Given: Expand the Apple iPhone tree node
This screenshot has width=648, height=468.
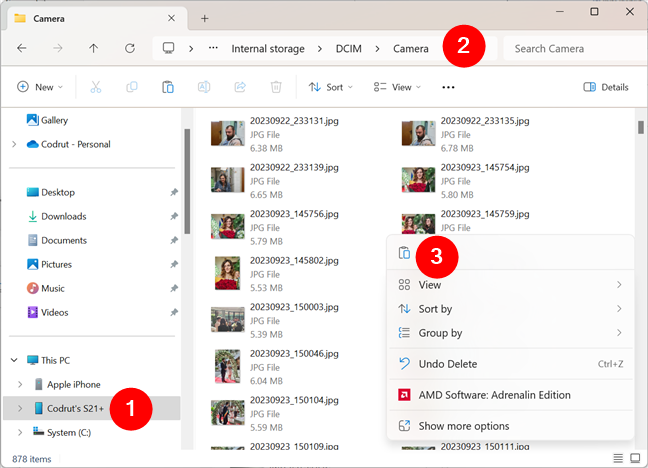Looking at the screenshot, I should click(x=20, y=384).
